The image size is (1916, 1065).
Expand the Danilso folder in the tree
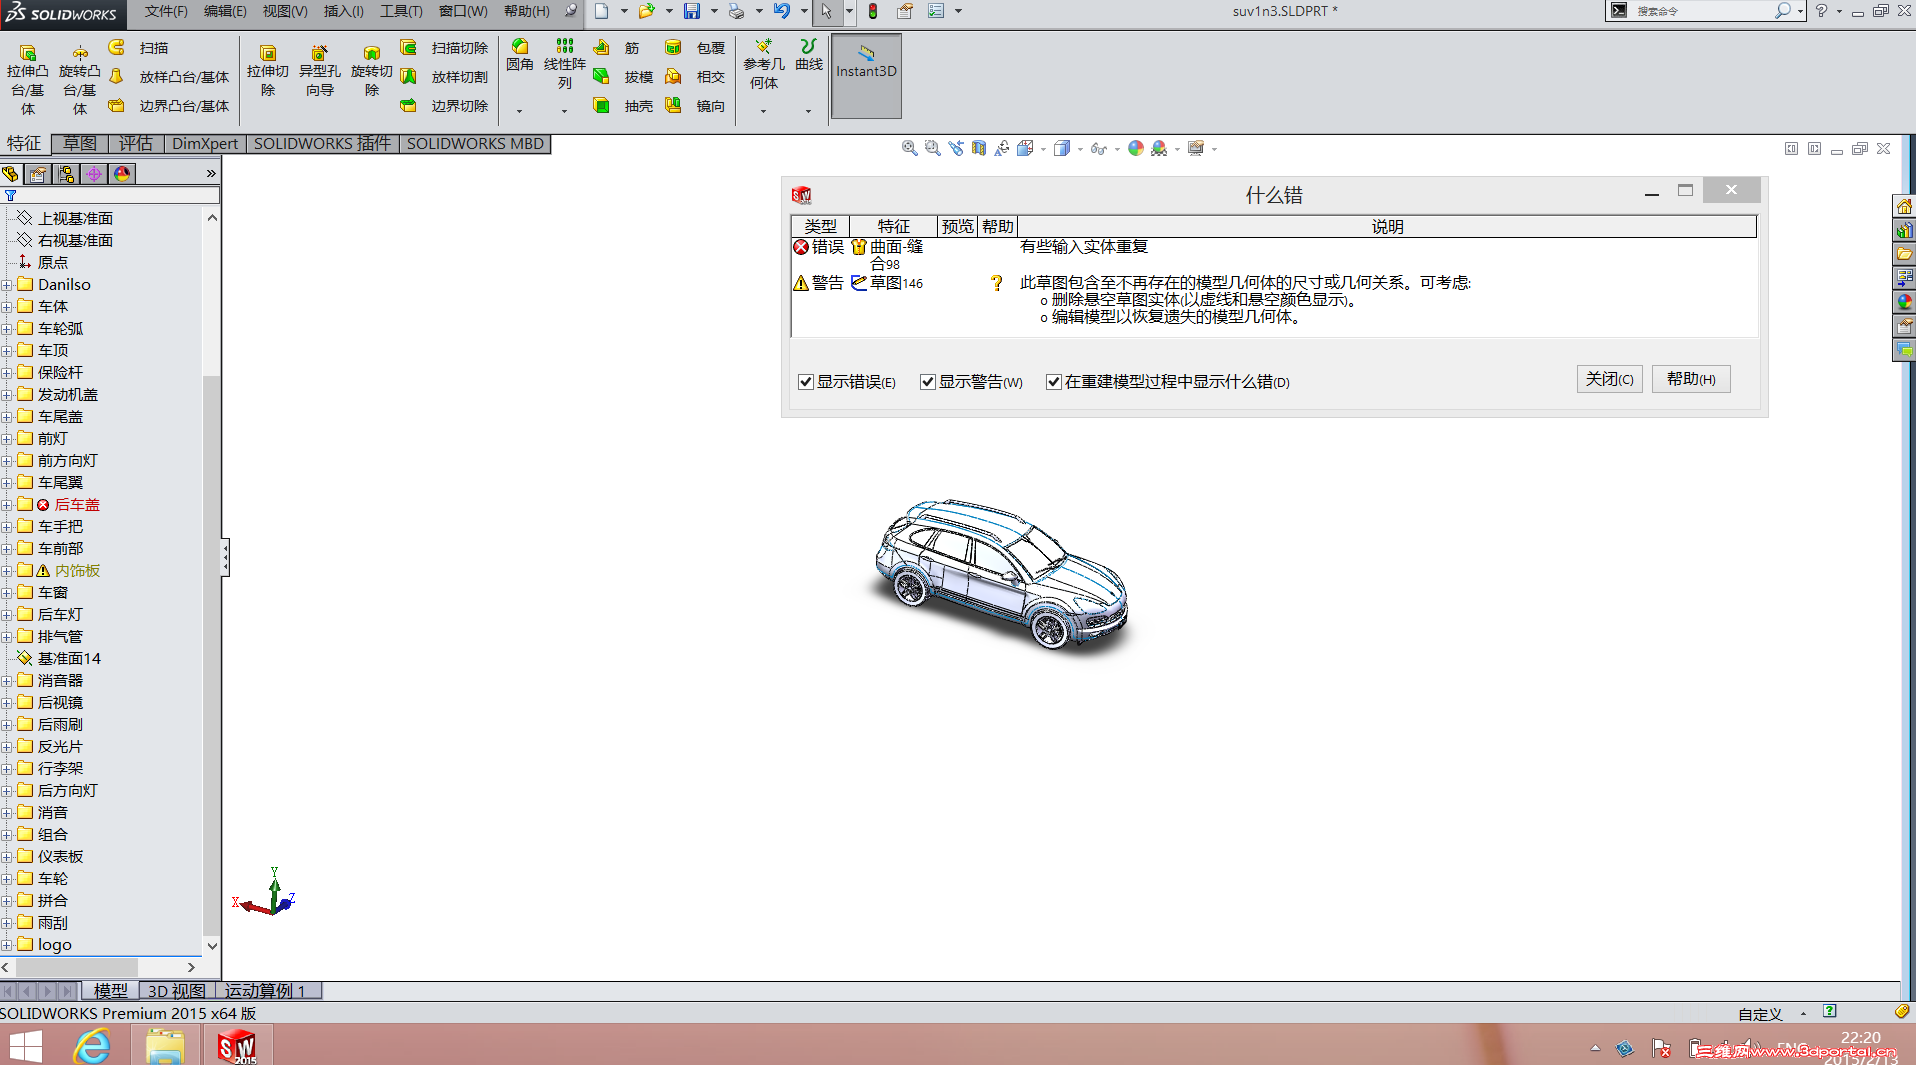7,285
